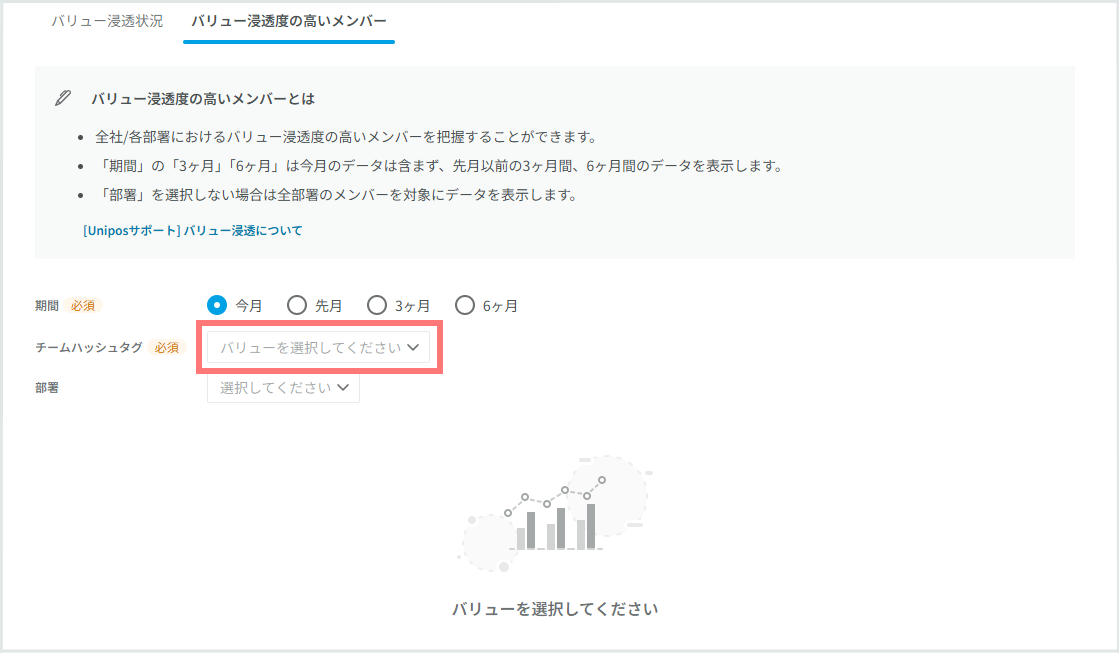Open the バリューを選択してください hashtag dropdown

318,348
